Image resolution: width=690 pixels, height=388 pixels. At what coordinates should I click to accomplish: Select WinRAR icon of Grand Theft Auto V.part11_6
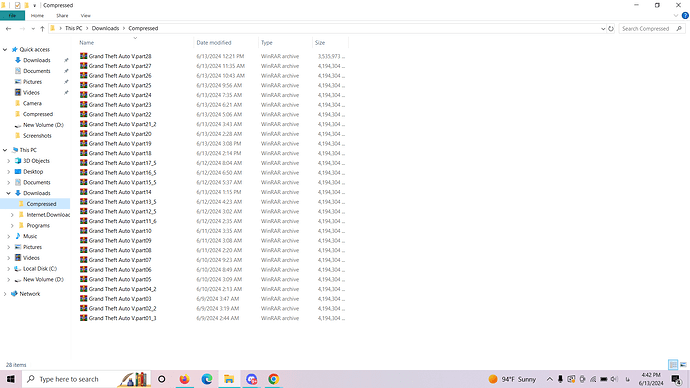coord(84,220)
